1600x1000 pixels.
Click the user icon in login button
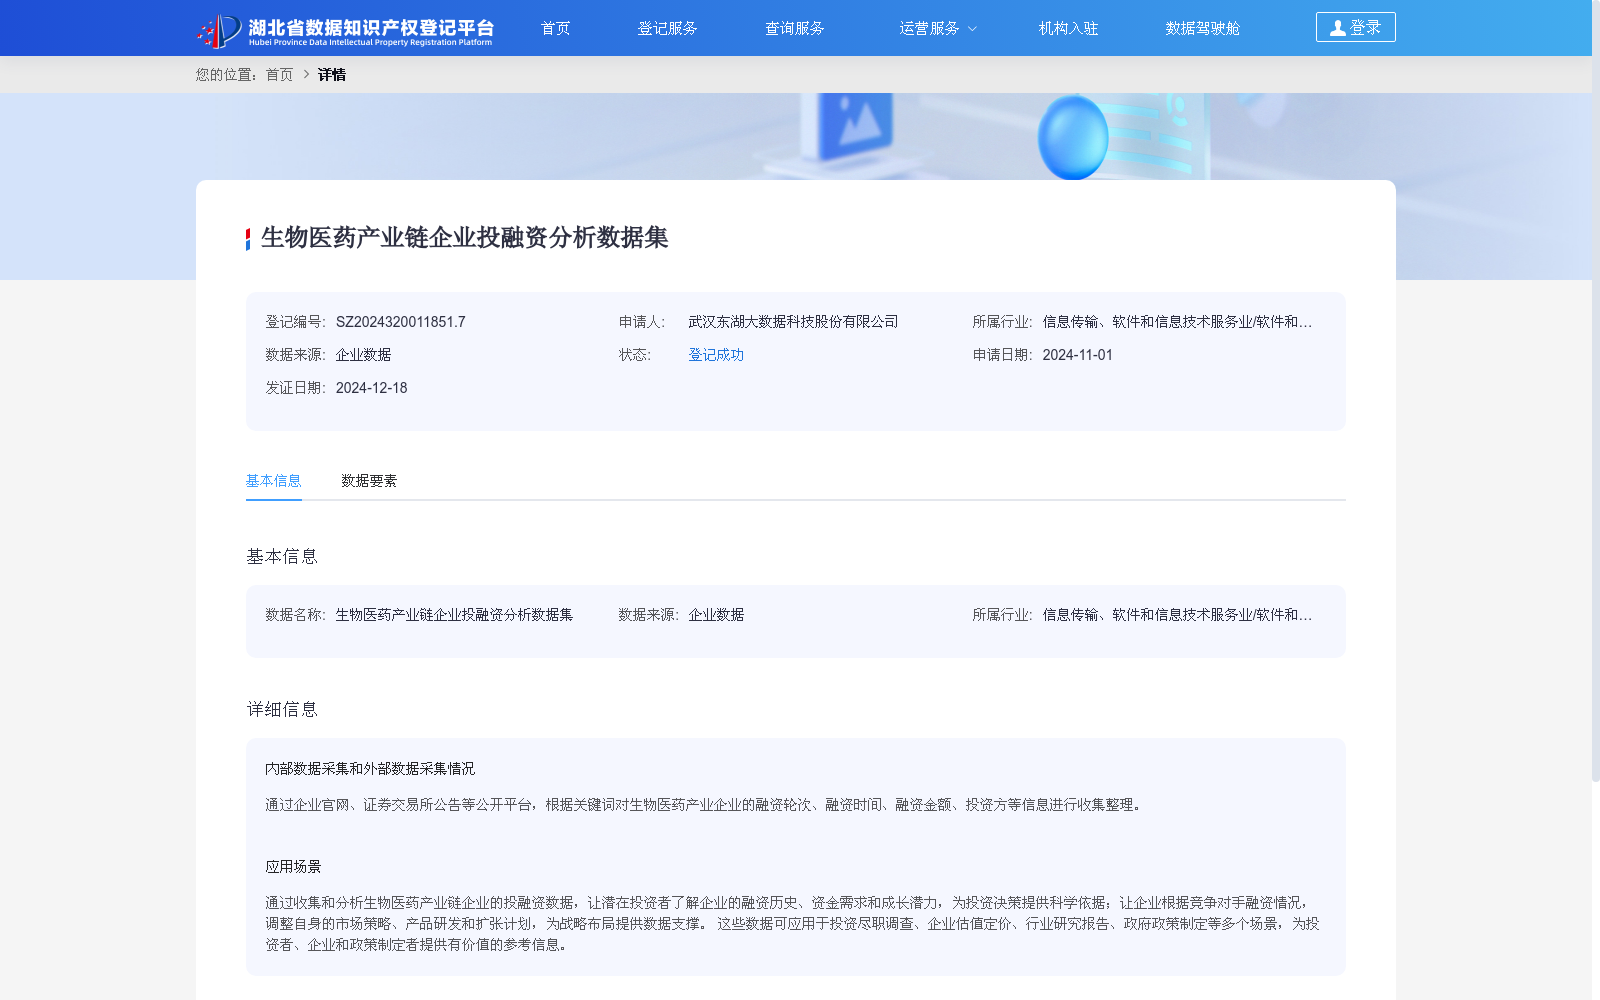pyautogui.click(x=1337, y=28)
